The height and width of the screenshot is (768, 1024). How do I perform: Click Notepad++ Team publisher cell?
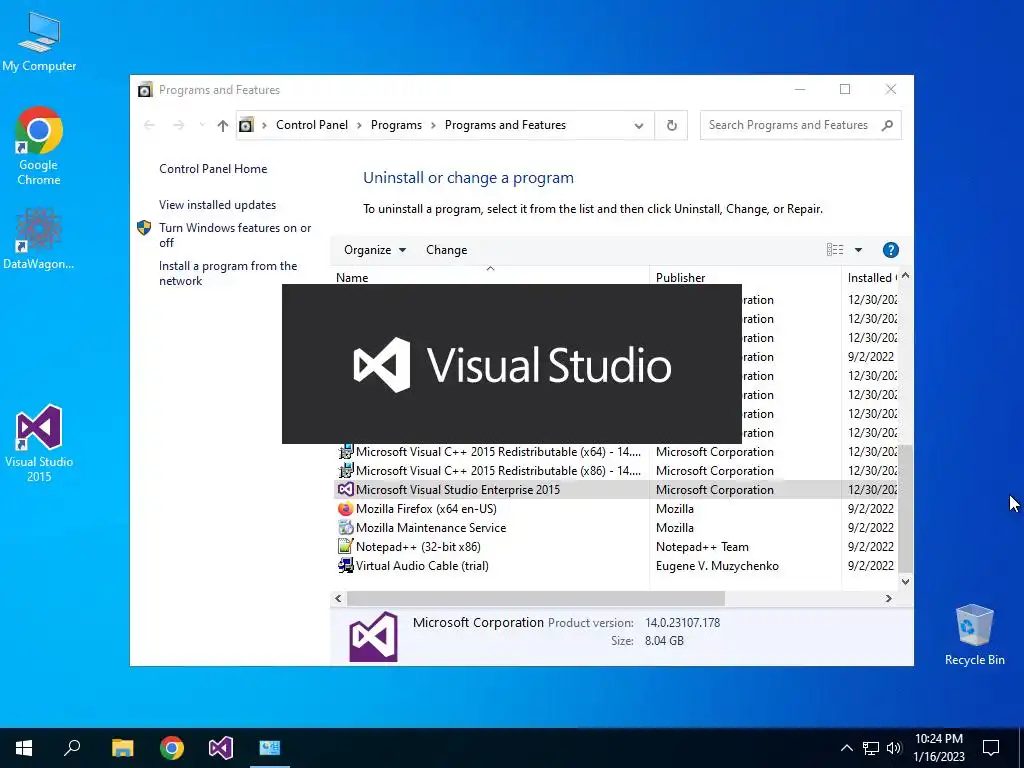[x=702, y=547]
